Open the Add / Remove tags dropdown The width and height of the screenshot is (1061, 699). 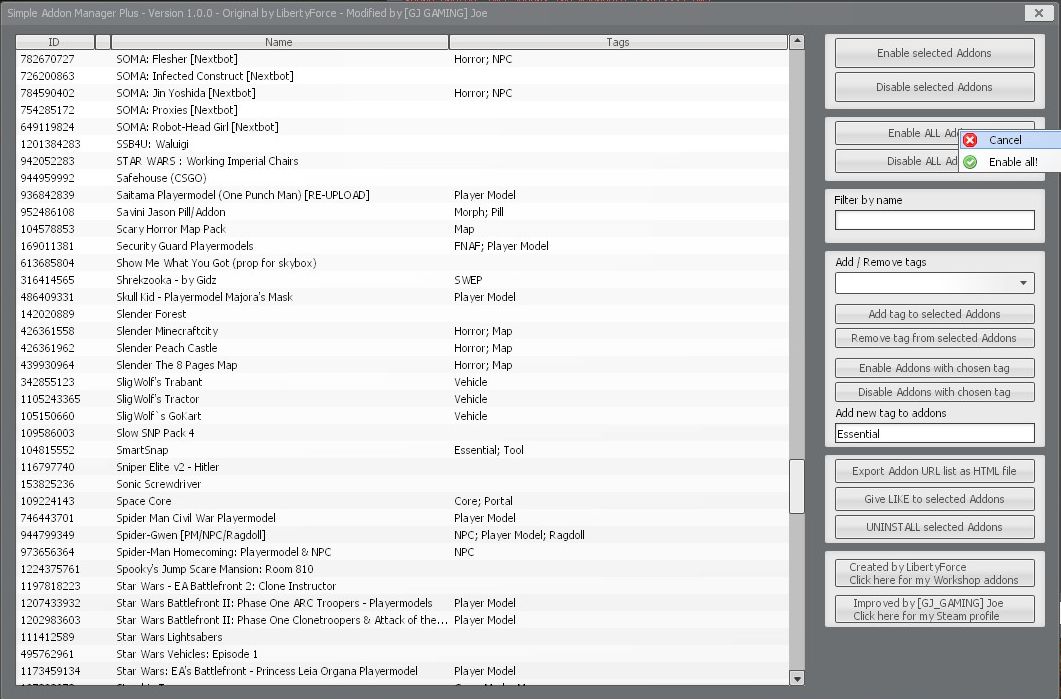(x=934, y=283)
